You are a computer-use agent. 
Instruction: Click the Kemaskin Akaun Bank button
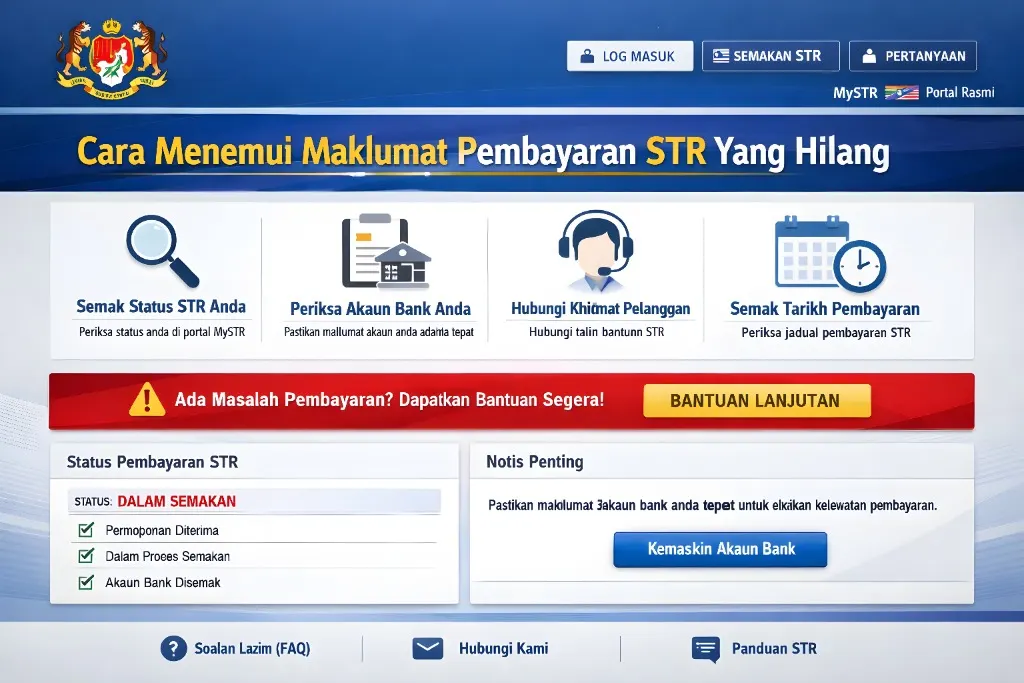(x=719, y=549)
